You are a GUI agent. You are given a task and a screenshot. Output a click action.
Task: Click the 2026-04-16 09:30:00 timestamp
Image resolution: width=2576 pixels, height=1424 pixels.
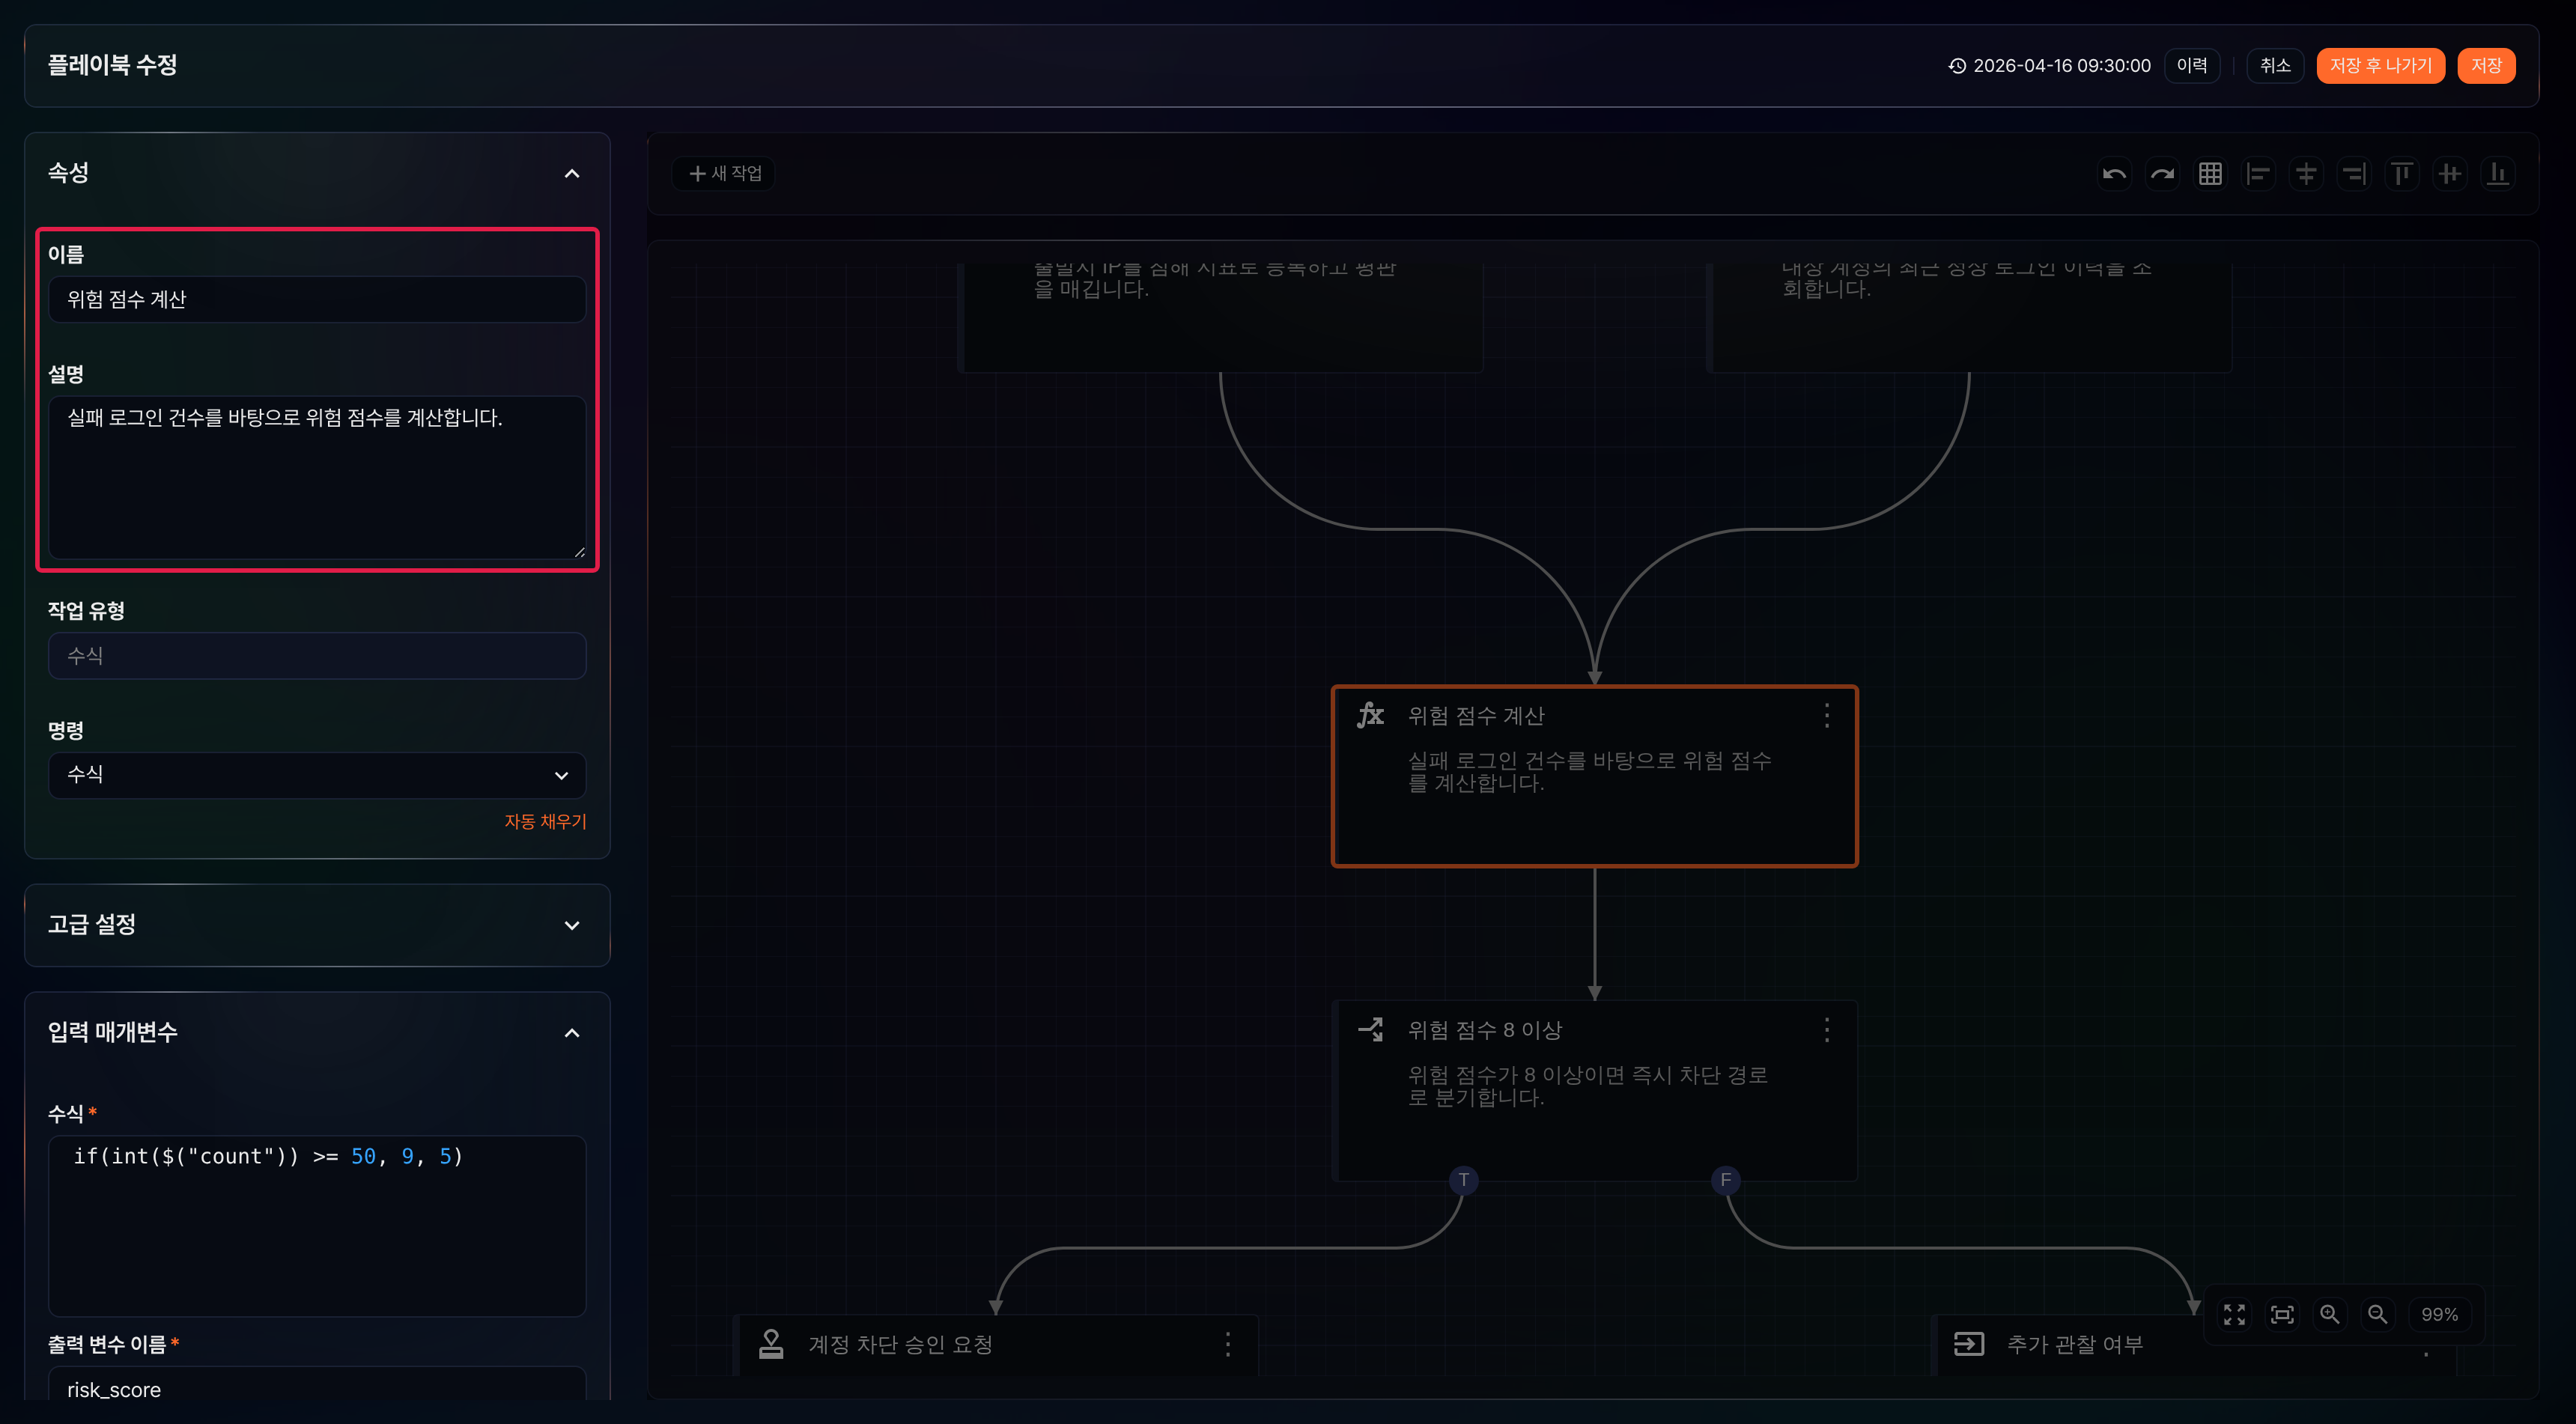point(2062,66)
